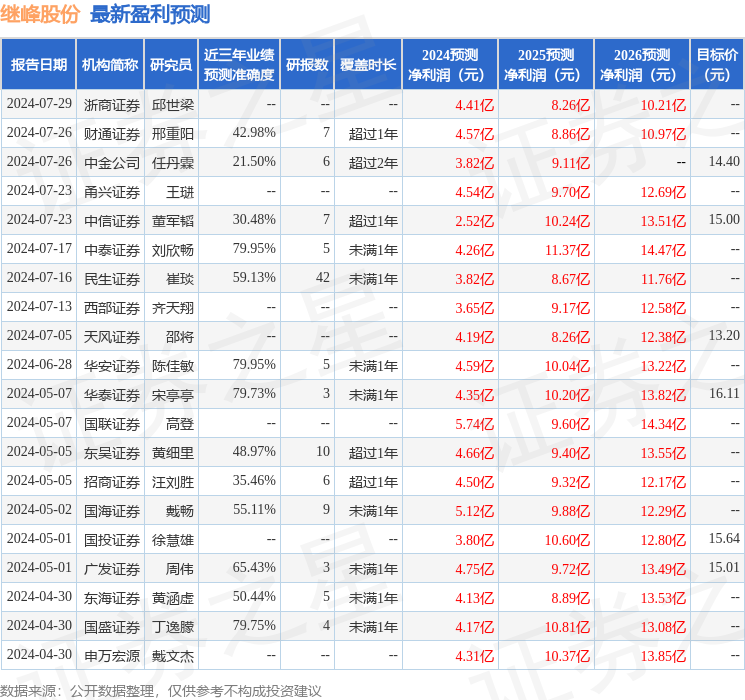
Task: Click the 研报数 column header
Action: point(307,64)
